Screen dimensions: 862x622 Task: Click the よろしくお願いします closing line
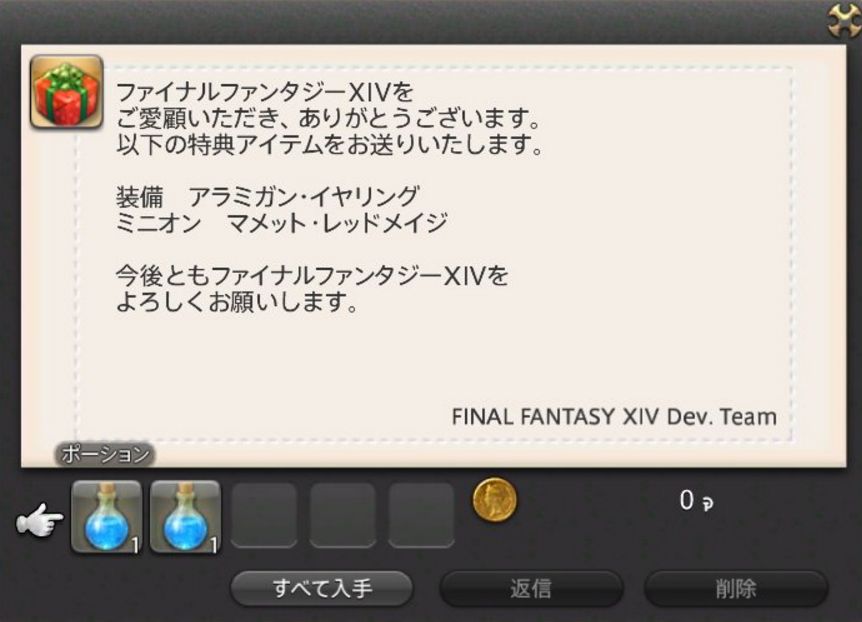pyautogui.click(x=237, y=302)
